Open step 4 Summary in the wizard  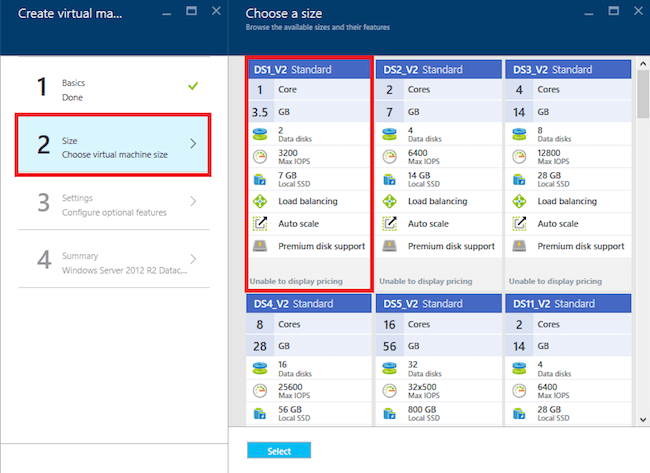pyautogui.click(x=114, y=260)
